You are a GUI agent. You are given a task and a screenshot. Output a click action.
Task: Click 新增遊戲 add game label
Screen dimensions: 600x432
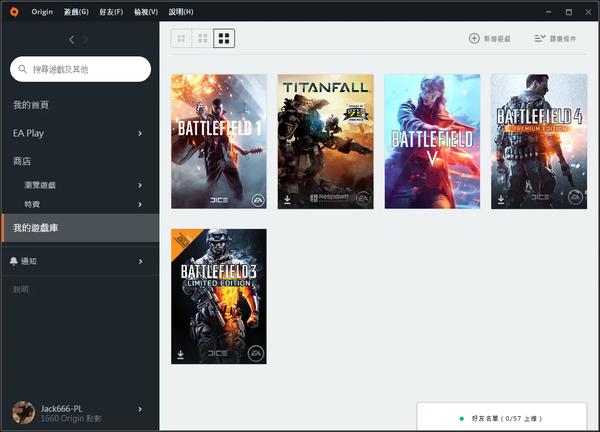click(497, 39)
